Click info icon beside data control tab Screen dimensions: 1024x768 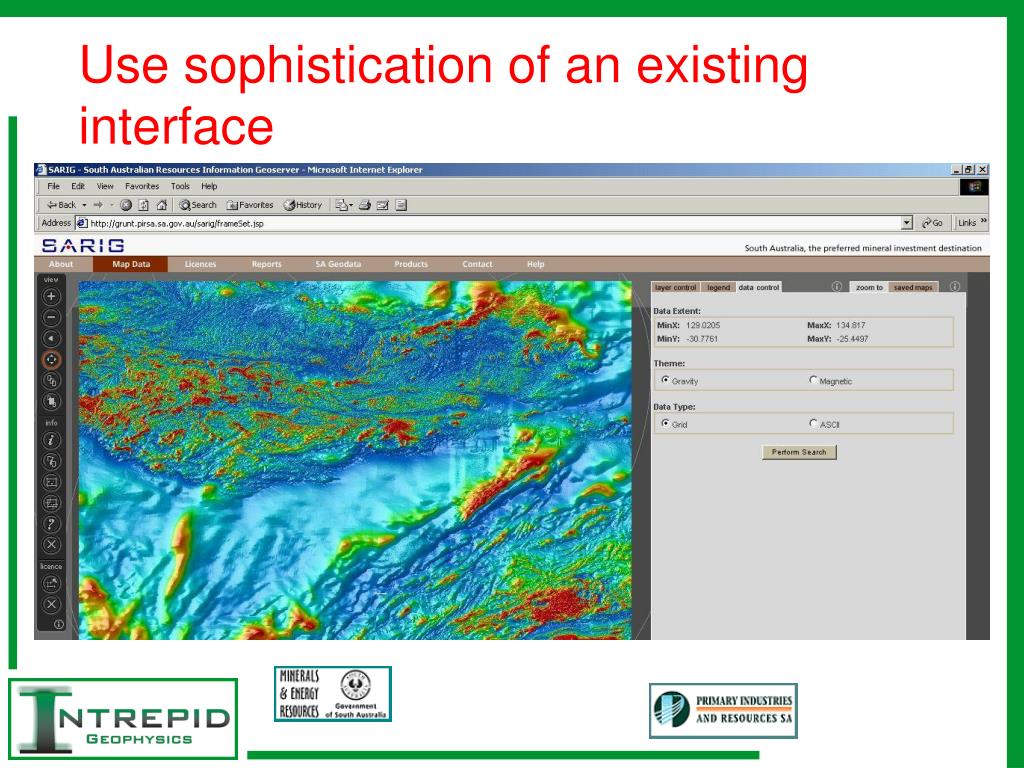click(837, 287)
